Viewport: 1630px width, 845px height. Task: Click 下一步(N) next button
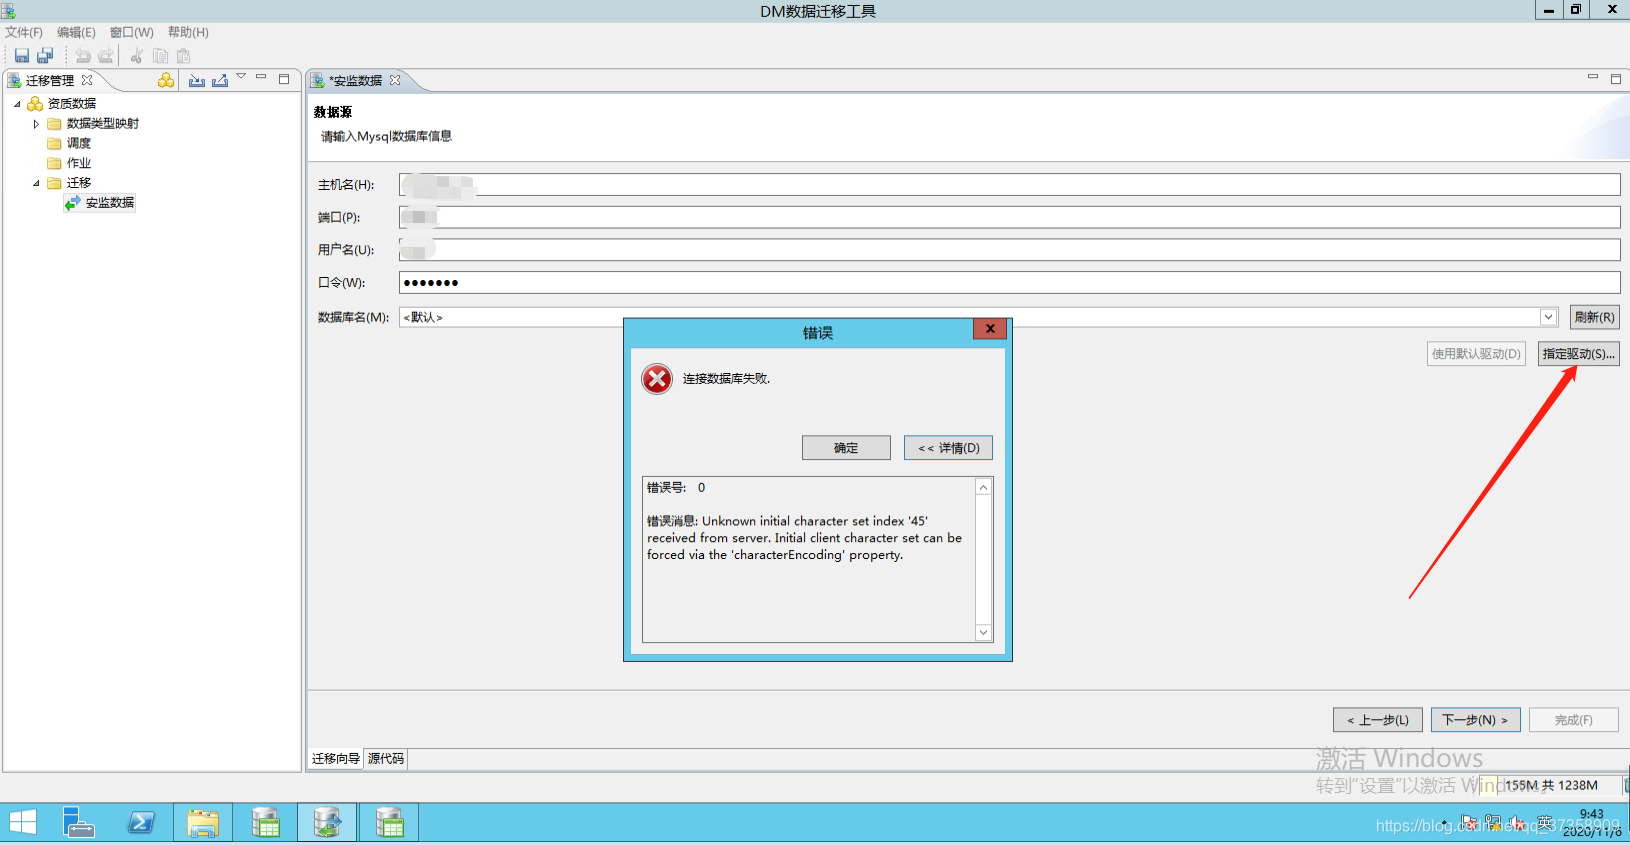pyautogui.click(x=1475, y=720)
